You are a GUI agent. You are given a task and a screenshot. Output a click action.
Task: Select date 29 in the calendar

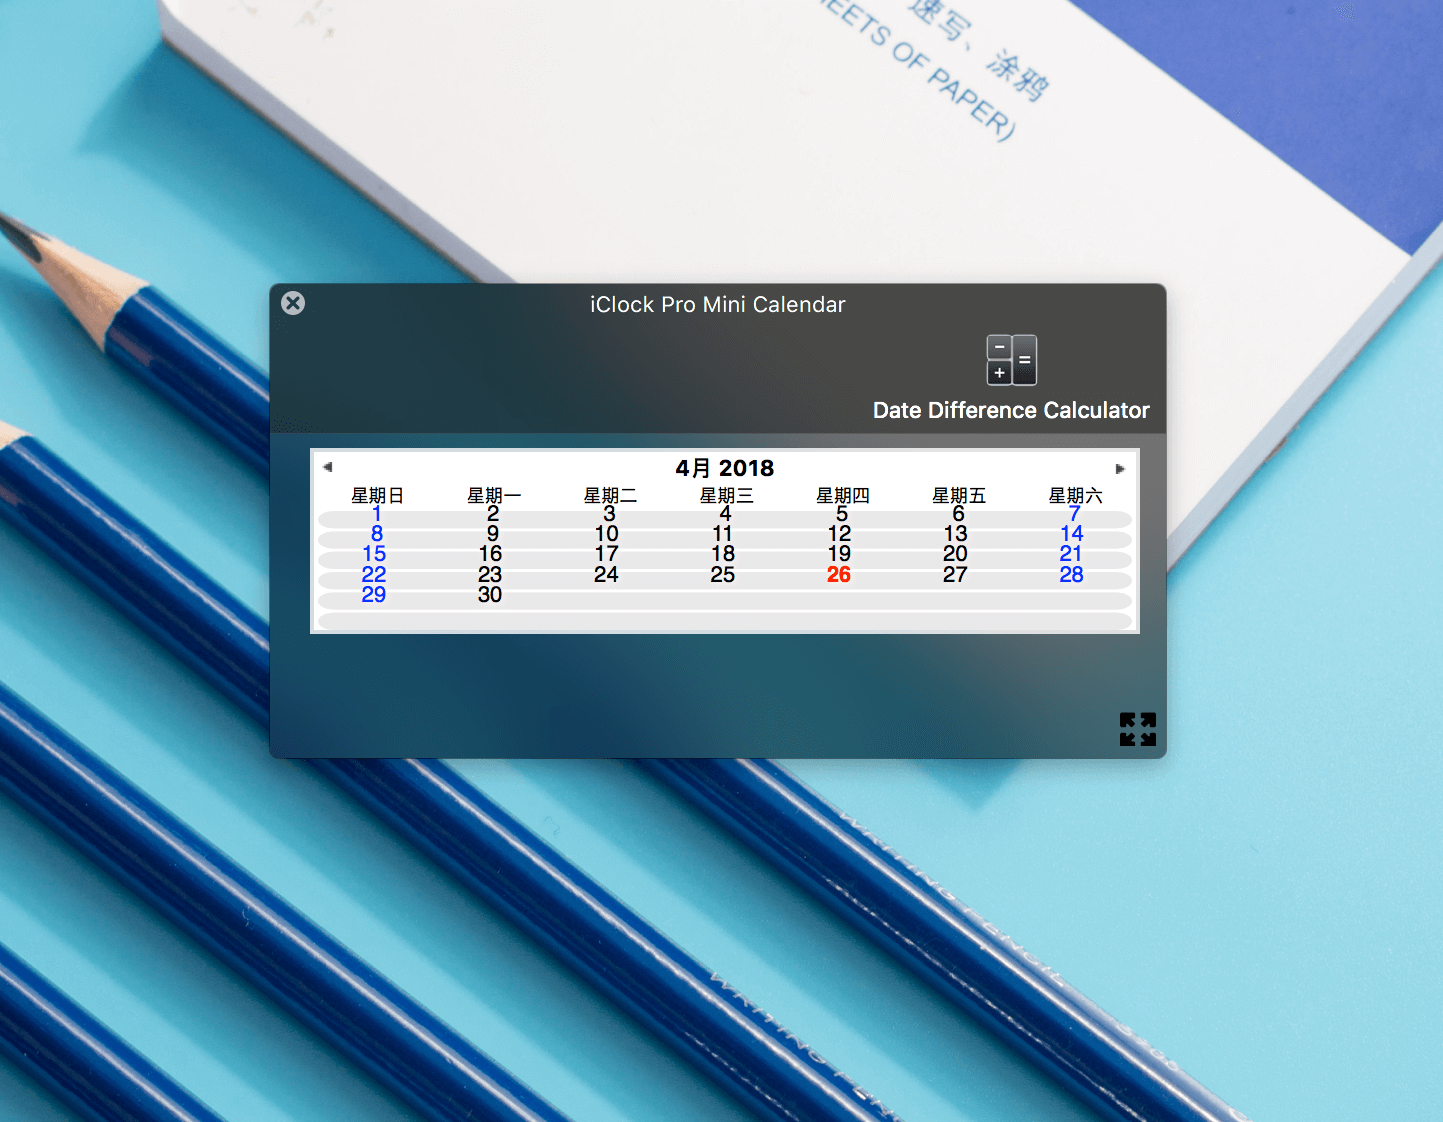click(374, 595)
